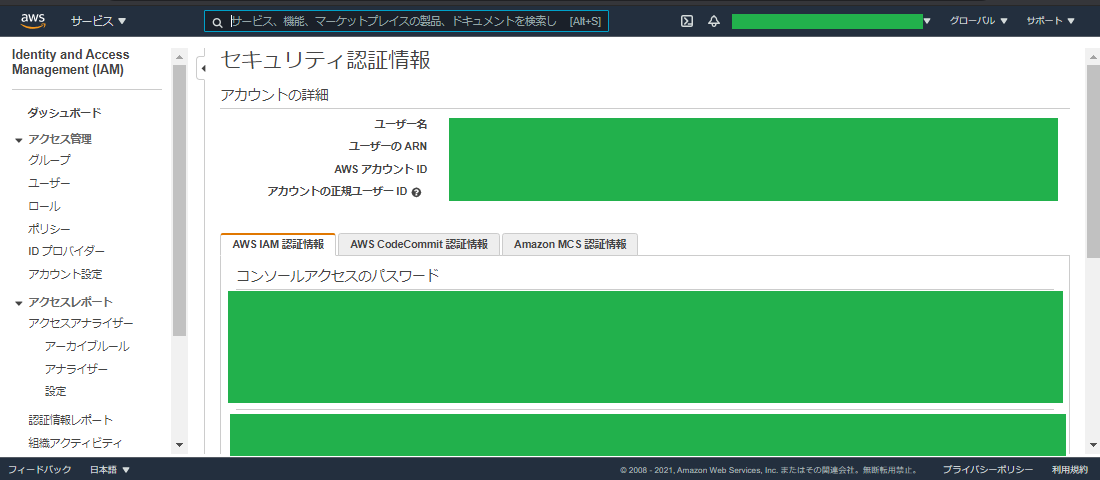Open 組織アクティビティ in the sidebar

point(75,443)
